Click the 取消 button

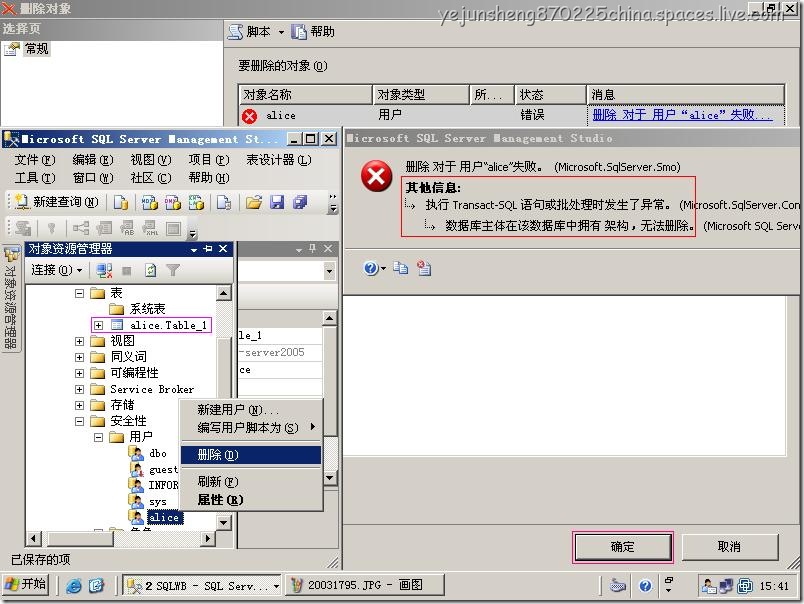[x=730, y=547]
